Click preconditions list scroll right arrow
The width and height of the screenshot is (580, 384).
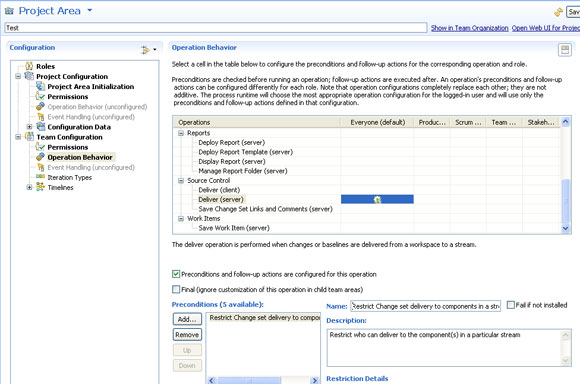[314, 380]
